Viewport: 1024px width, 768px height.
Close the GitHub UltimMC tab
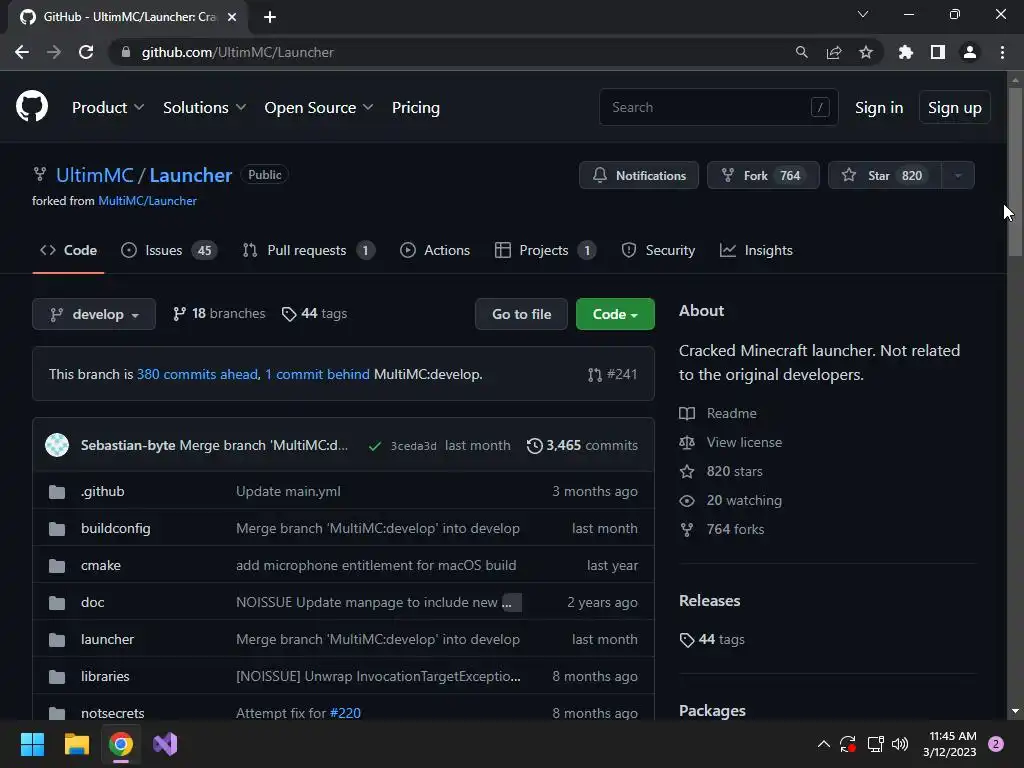(232, 17)
